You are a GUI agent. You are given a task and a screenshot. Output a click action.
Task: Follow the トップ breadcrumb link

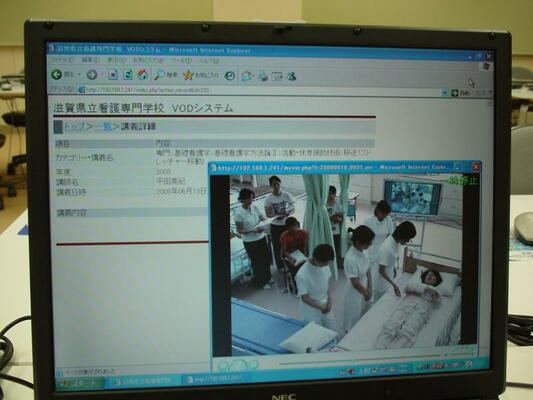(75, 126)
